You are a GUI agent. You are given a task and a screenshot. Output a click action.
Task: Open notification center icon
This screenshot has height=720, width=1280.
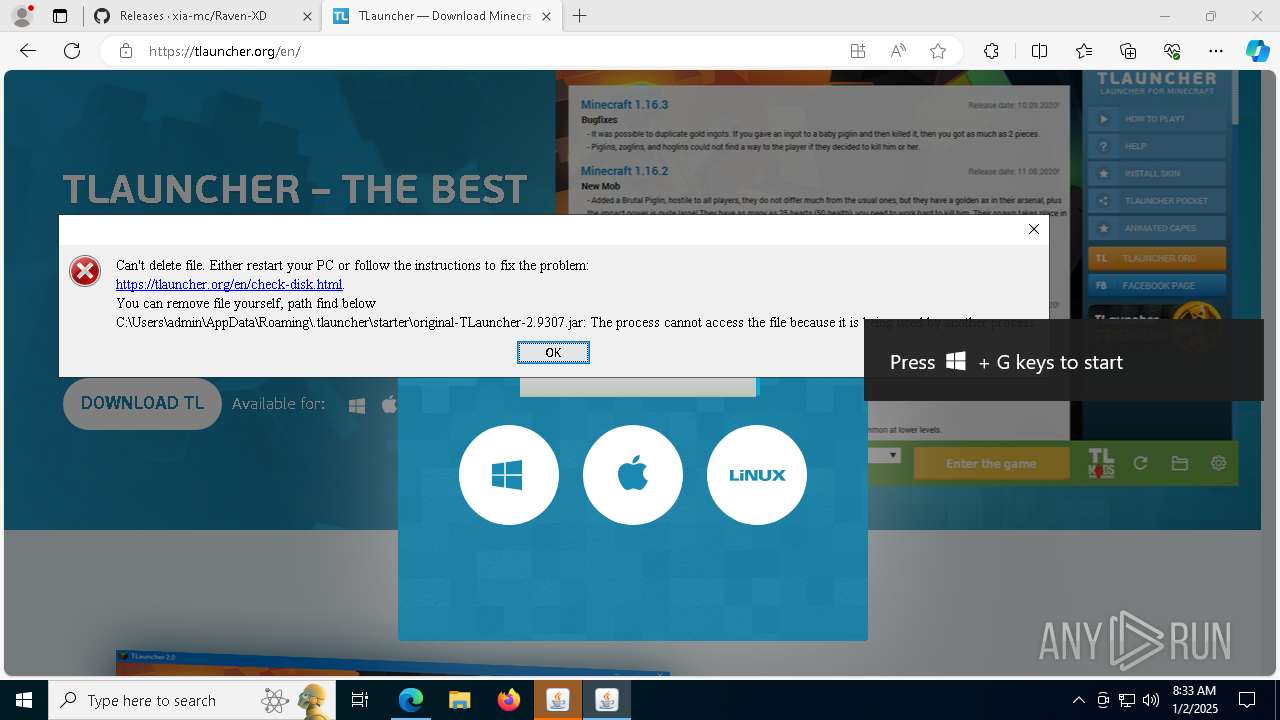pyautogui.click(x=1247, y=700)
